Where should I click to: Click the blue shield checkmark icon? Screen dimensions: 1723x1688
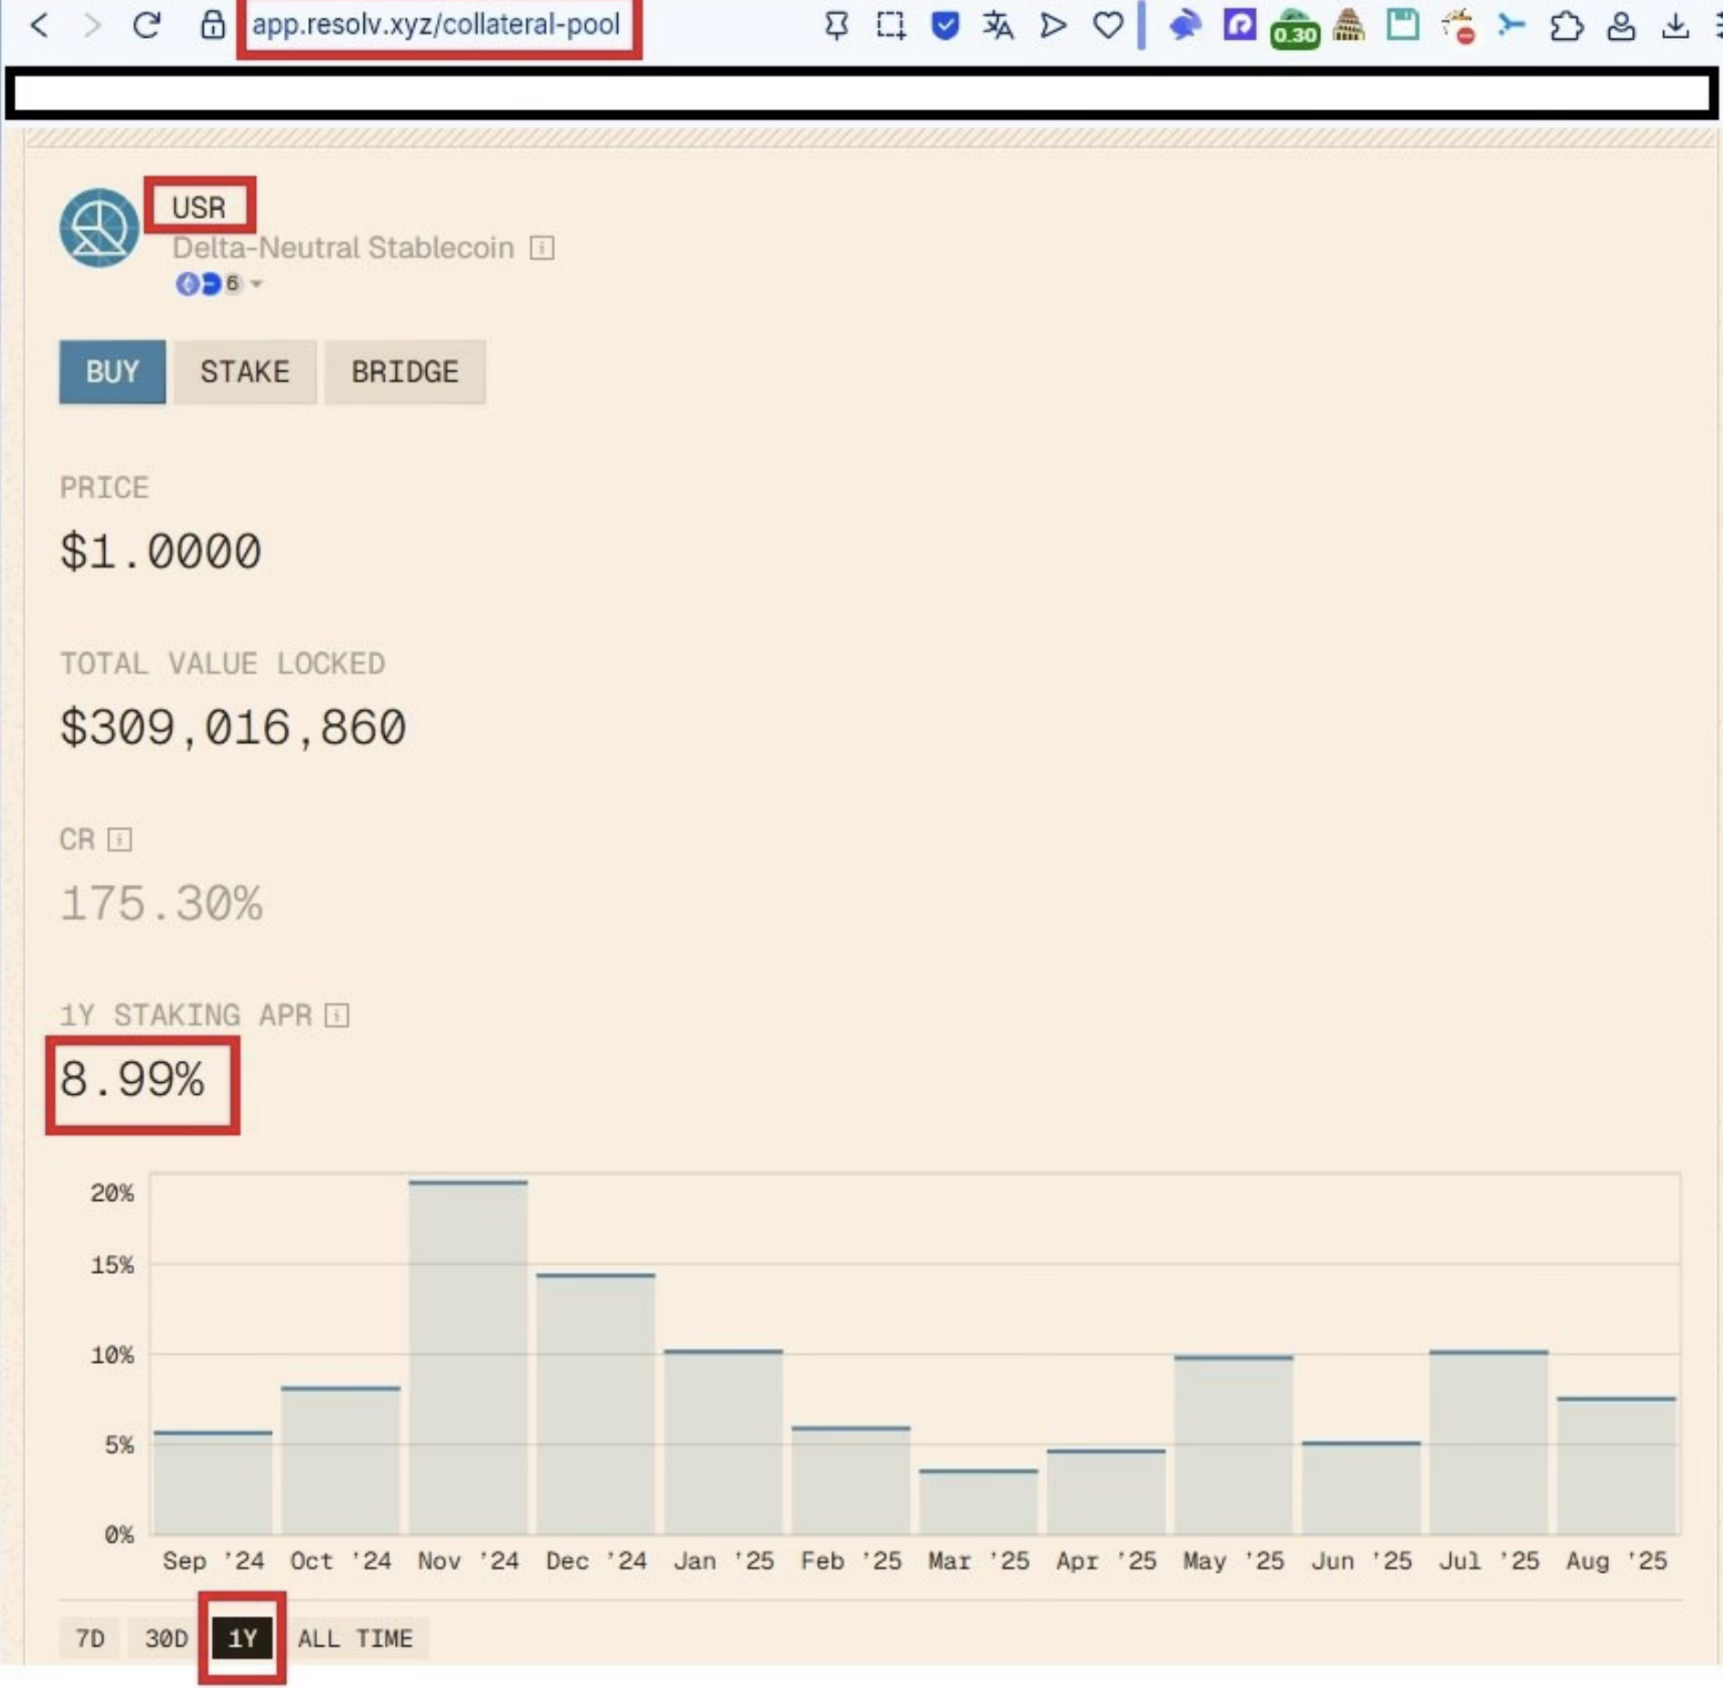tap(944, 25)
